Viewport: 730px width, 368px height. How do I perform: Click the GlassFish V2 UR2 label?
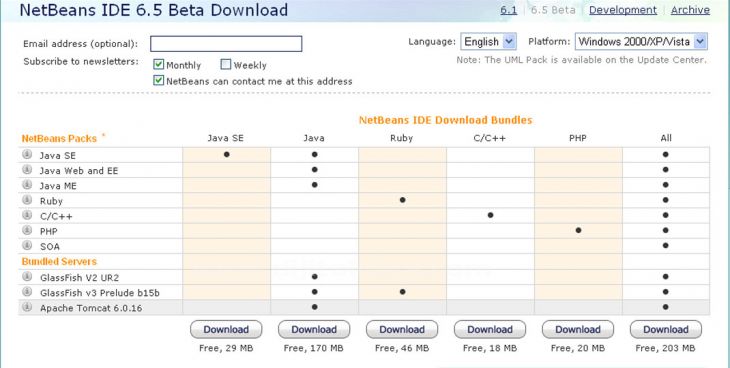[x=80, y=278]
